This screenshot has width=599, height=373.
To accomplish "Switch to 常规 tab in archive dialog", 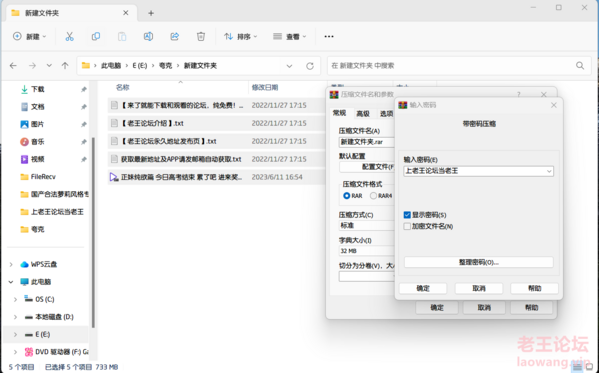I will 339,113.
